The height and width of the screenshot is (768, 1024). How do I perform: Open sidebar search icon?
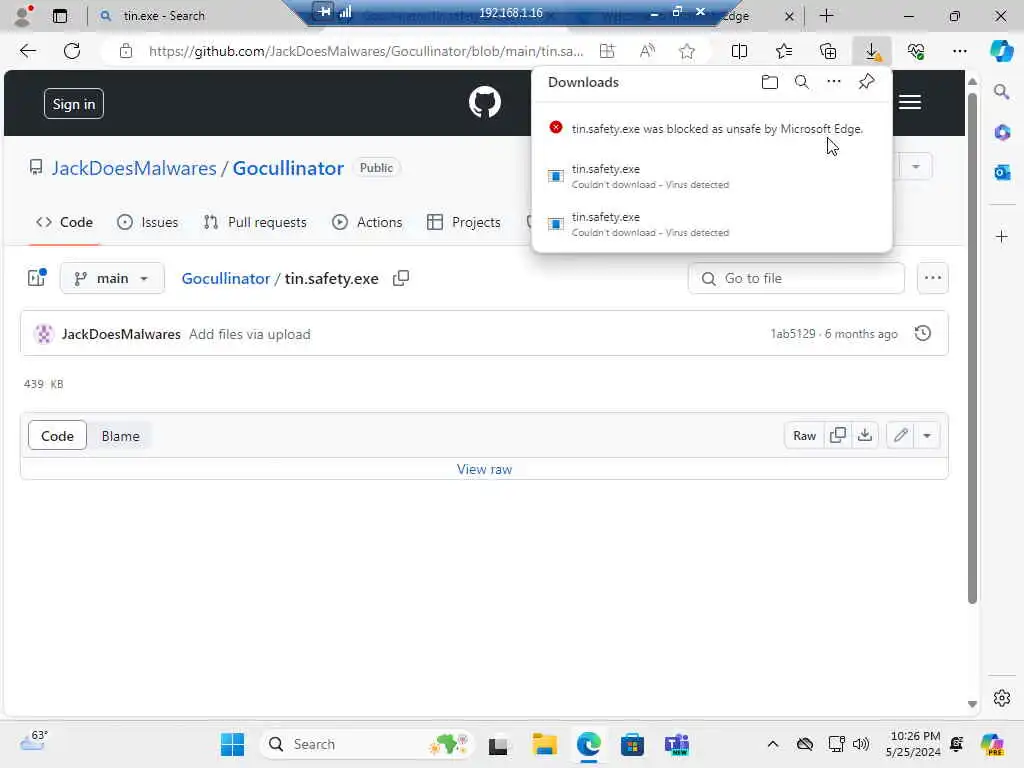tap(1001, 92)
